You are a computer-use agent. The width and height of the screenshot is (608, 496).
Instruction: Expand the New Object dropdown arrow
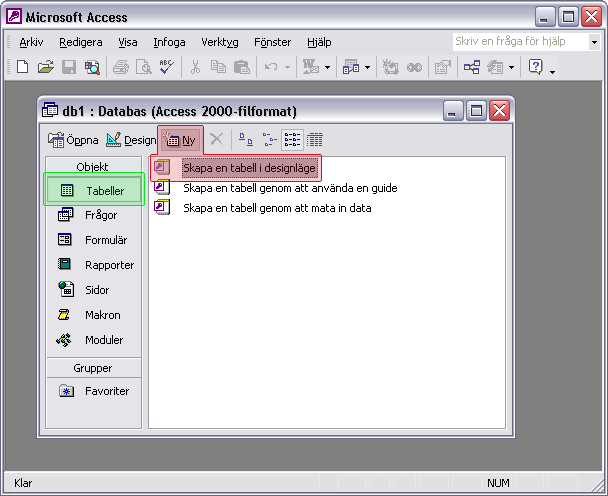pyautogui.click(x=511, y=68)
